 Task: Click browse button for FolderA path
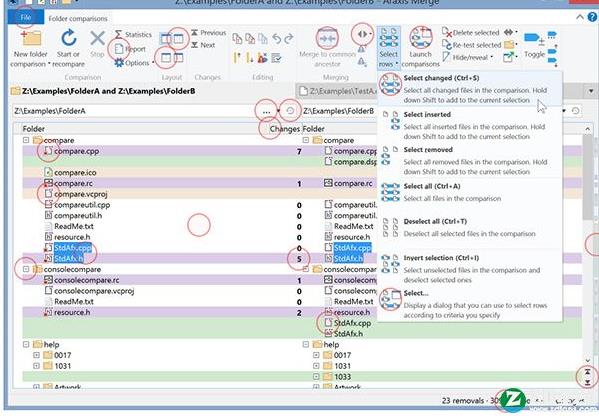click(x=266, y=111)
